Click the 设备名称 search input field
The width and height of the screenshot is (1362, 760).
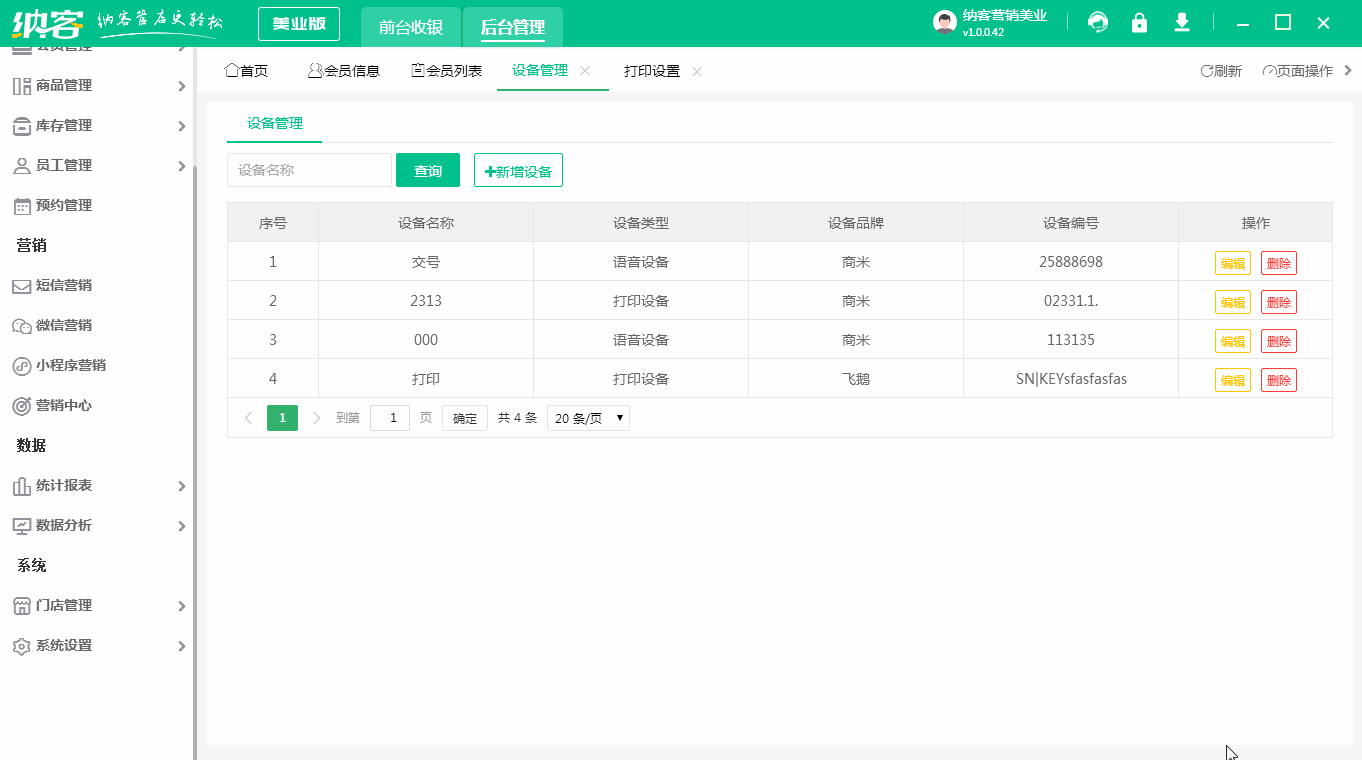(308, 170)
